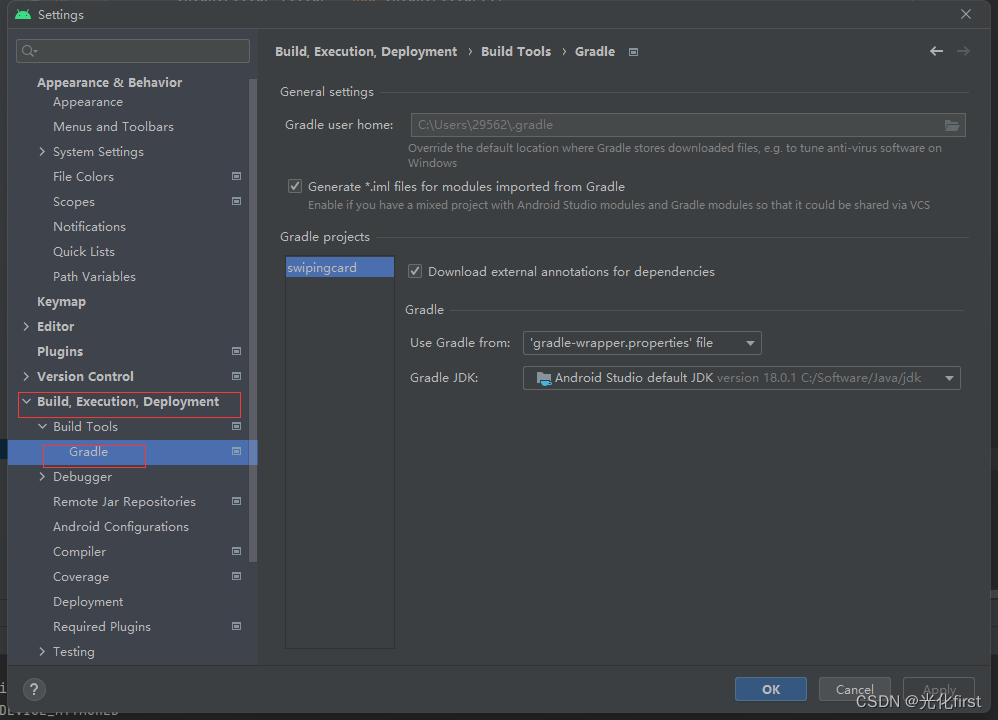Toggle Generate *.iml files checkbox
Image resolution: width=998 pixels, height=720 pixels.
click(x=295, y=186)
